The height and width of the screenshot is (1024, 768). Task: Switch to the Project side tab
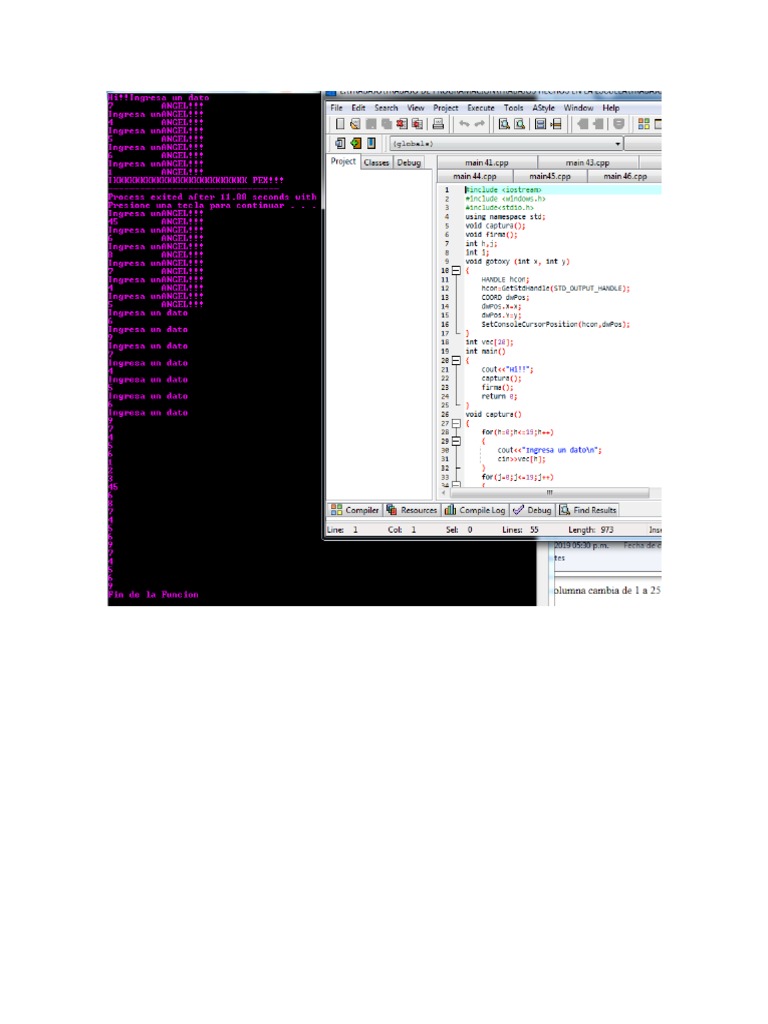(x=343, y=161)
